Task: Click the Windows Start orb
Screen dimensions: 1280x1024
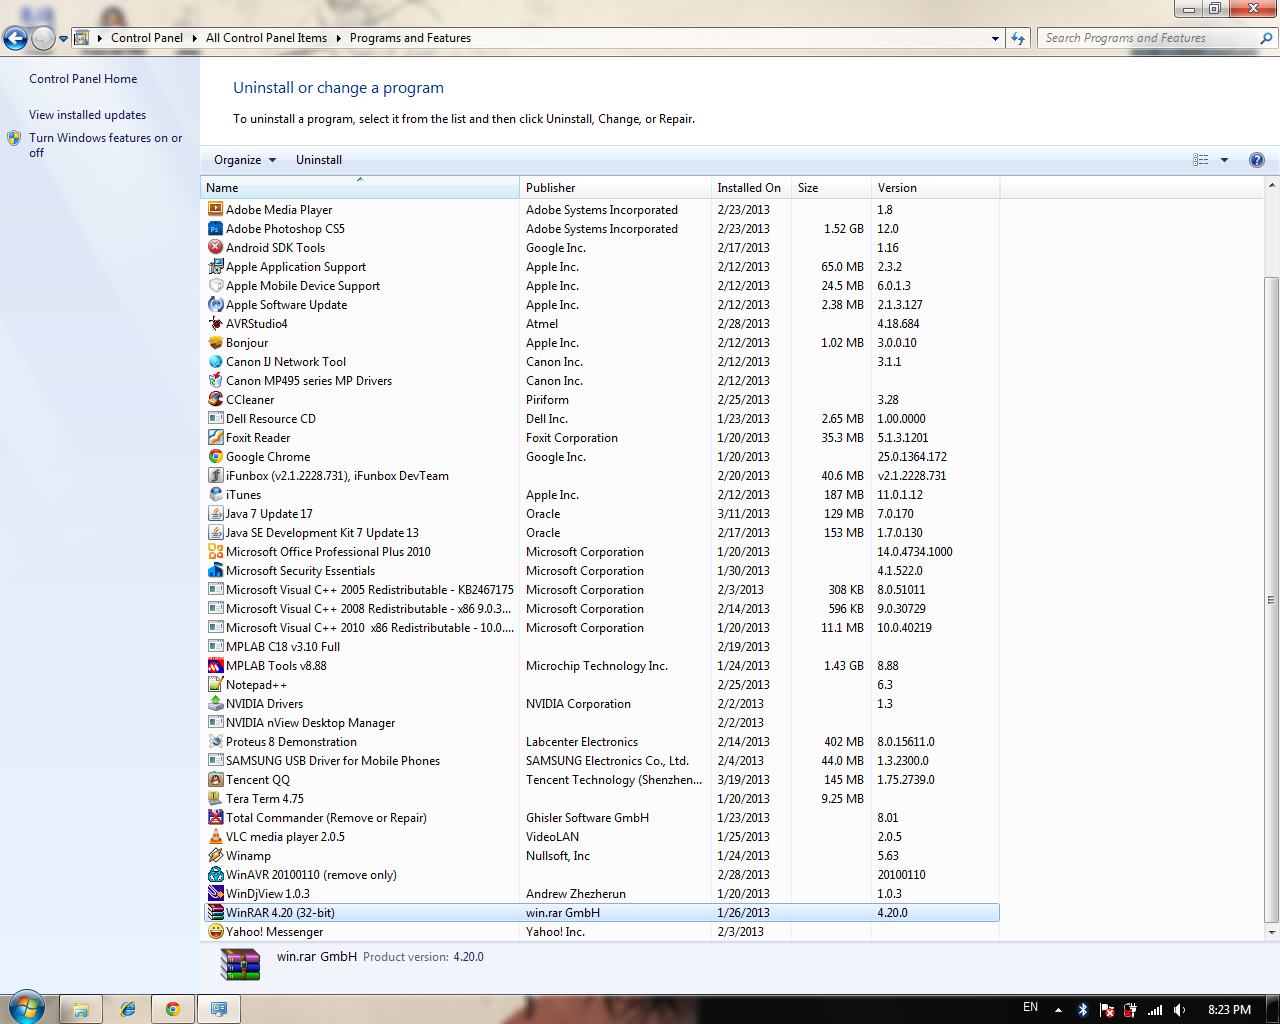Action: coord(27,1008)
